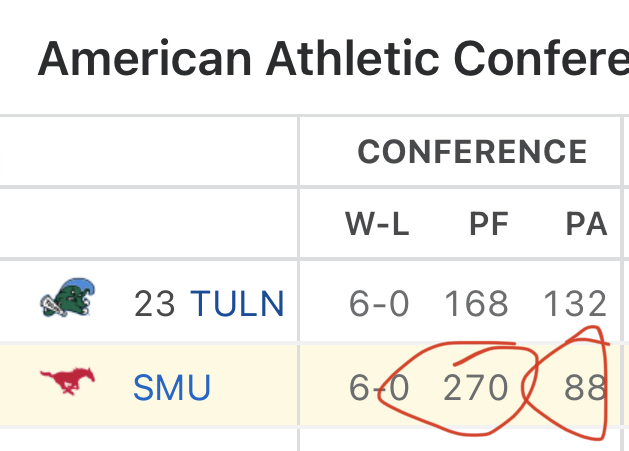Click the PA column header

[586, 224]
